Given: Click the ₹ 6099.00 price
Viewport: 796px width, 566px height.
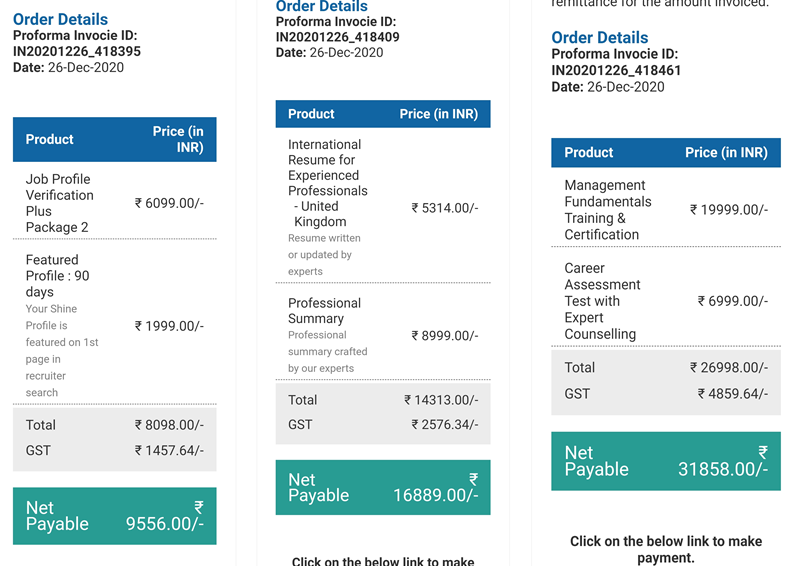Looking at the screenshot, I should (169, 203).
